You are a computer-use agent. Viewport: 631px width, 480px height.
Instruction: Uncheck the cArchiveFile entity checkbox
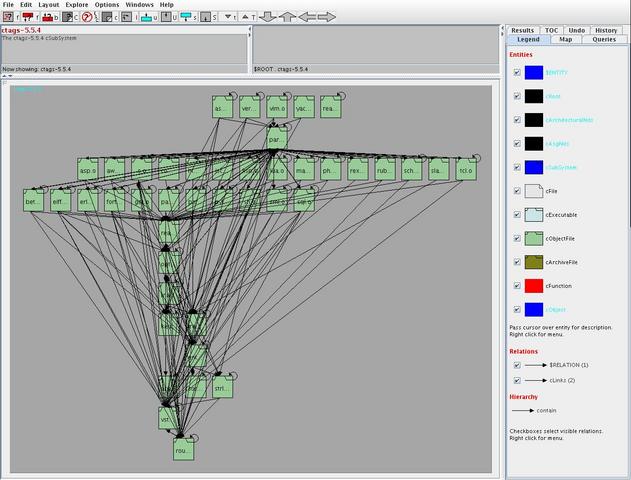pos(517,262)
